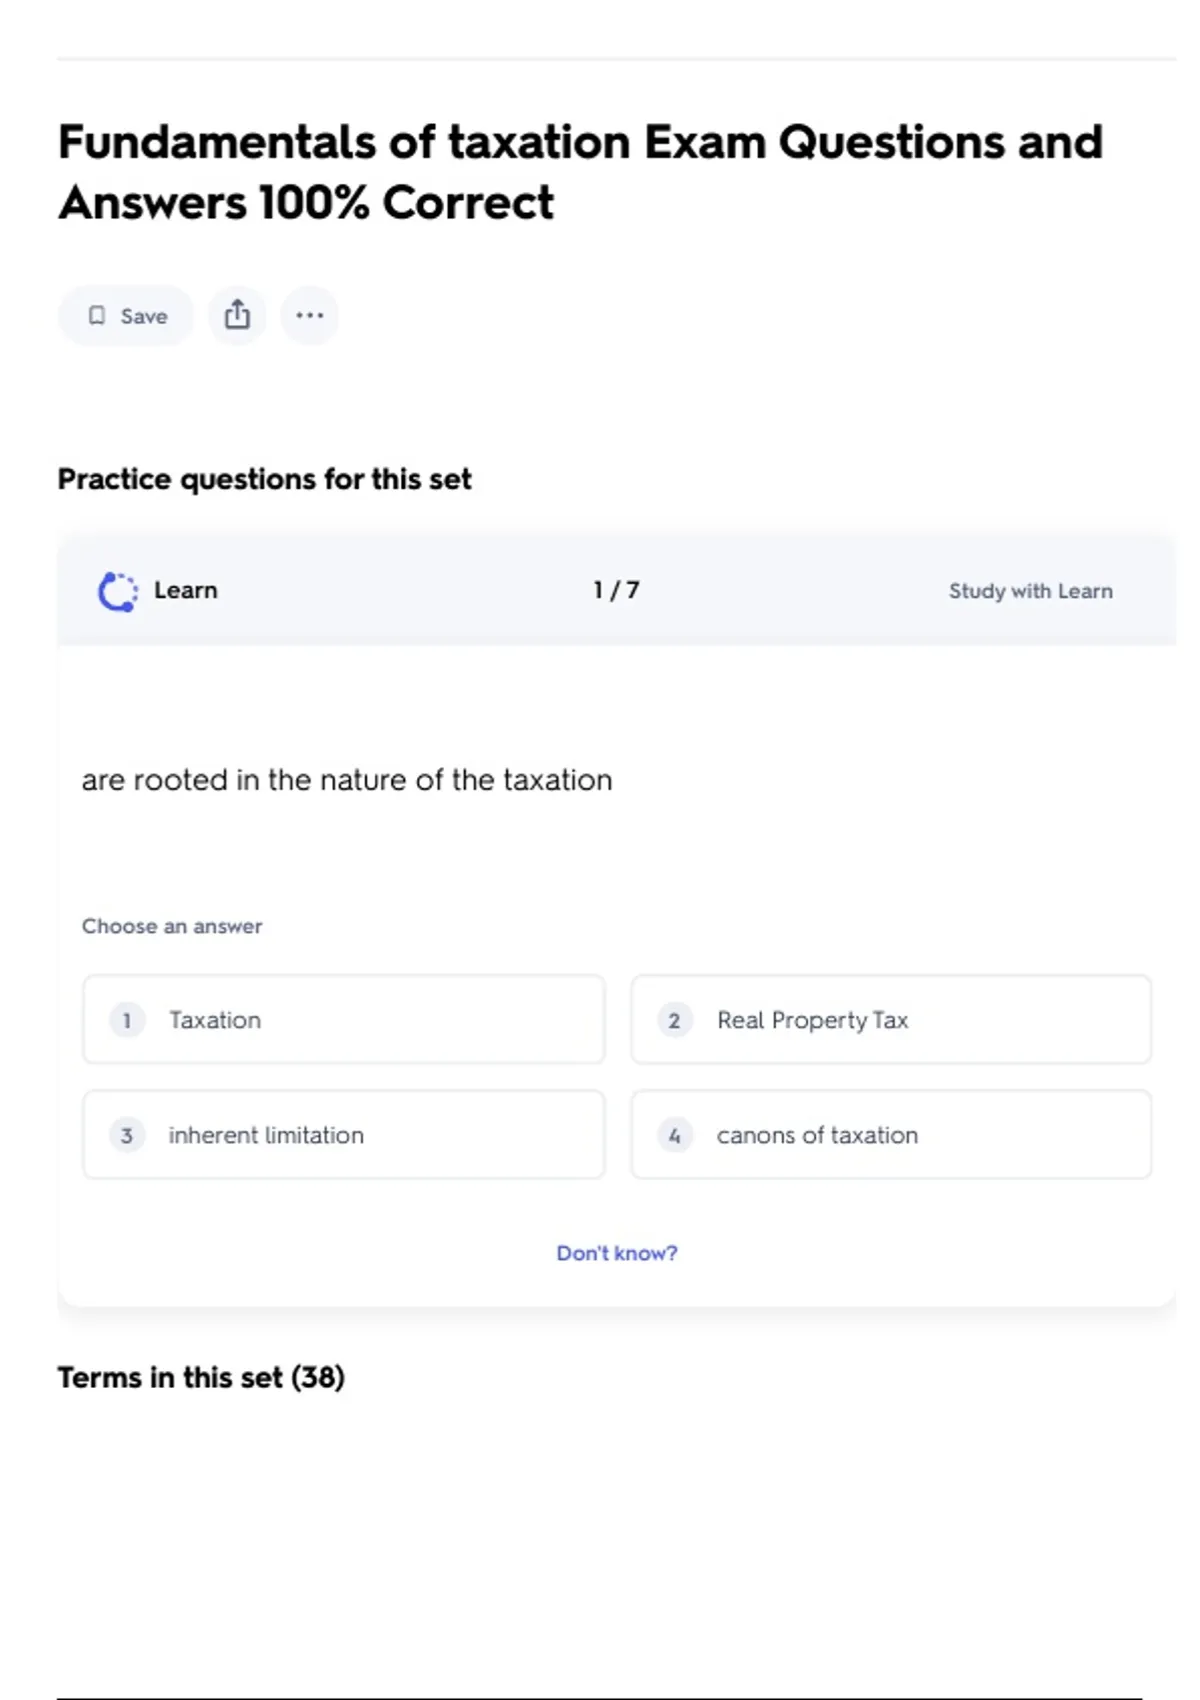Click the 'Terms in this set (38)' heading

pyautogui.click(x=201, y=1377)
